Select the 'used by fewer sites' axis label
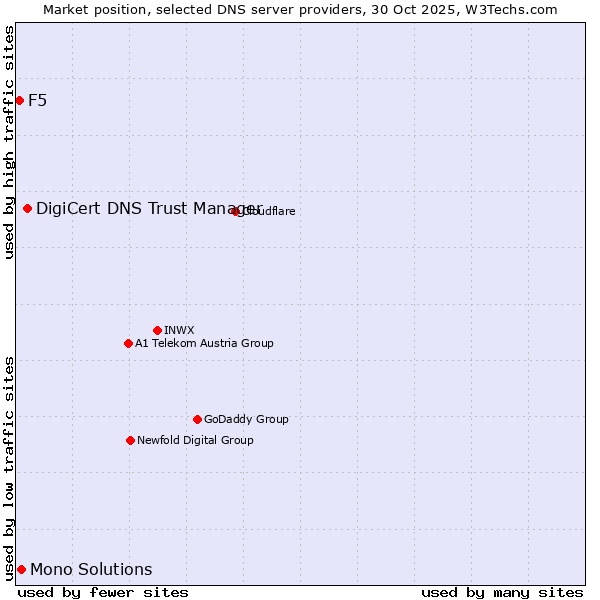The height and width of the screenshot is (600, 600). click(103, 592)
